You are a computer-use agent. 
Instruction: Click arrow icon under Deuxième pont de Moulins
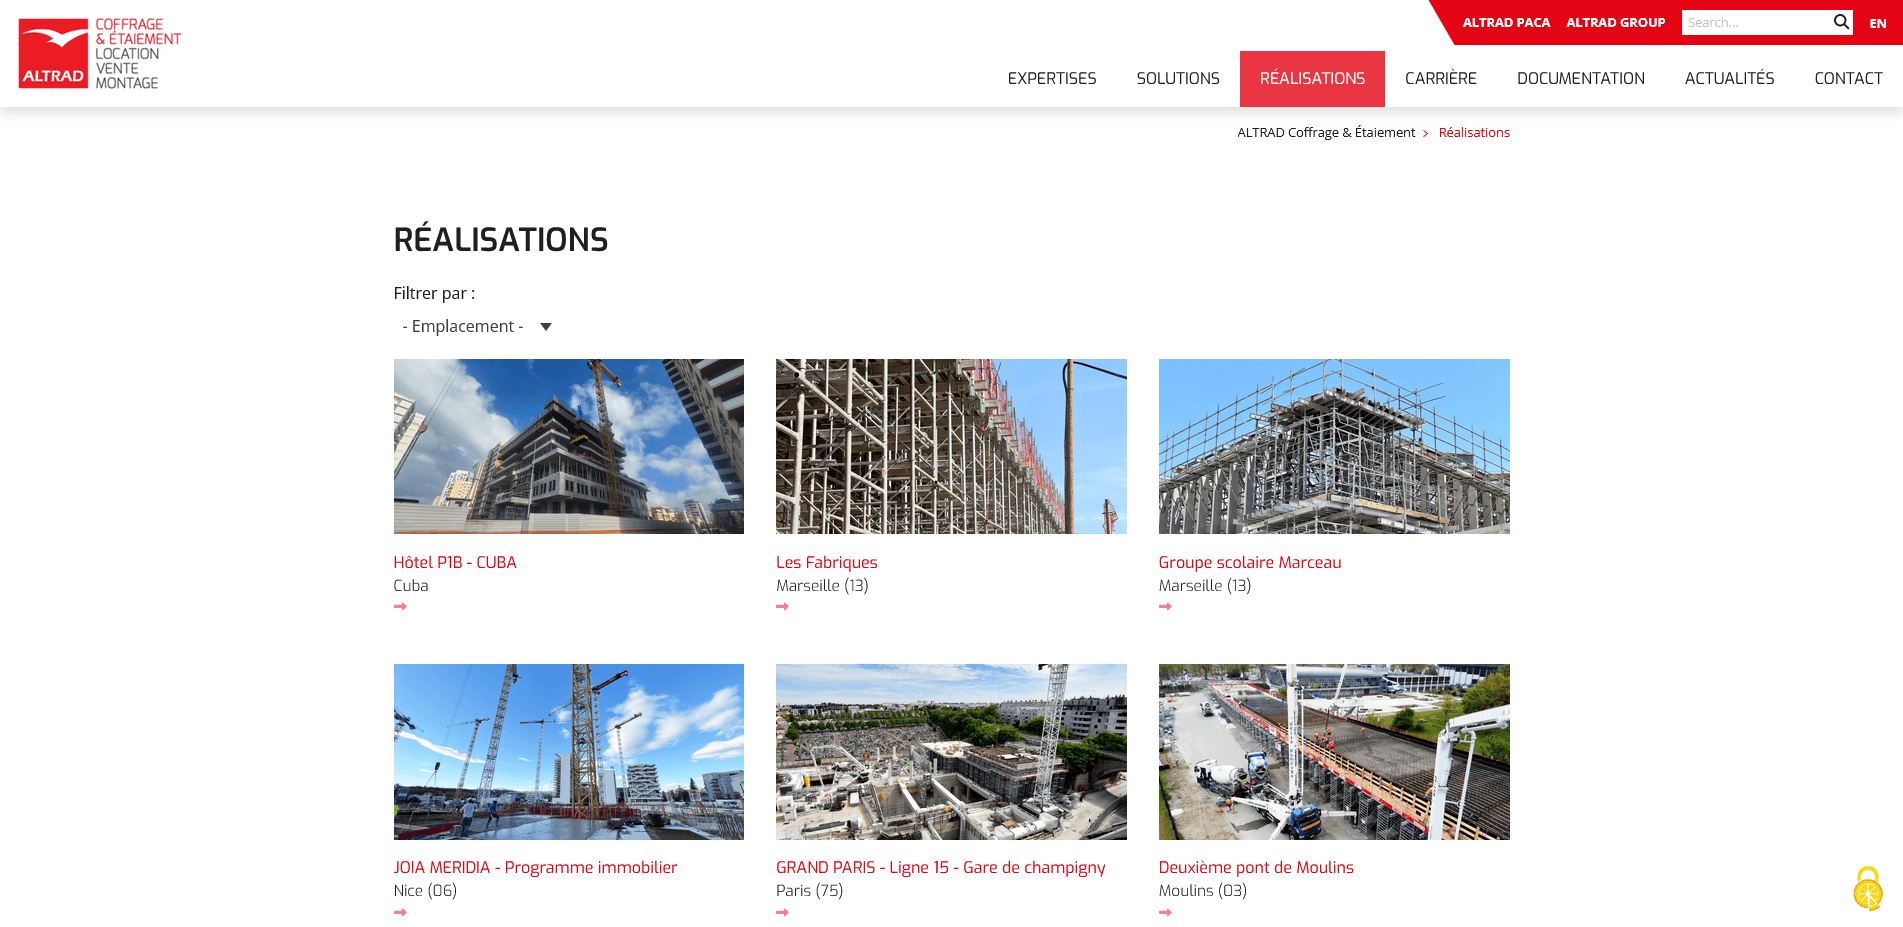pyautogui.click(x=1165, y=912)
